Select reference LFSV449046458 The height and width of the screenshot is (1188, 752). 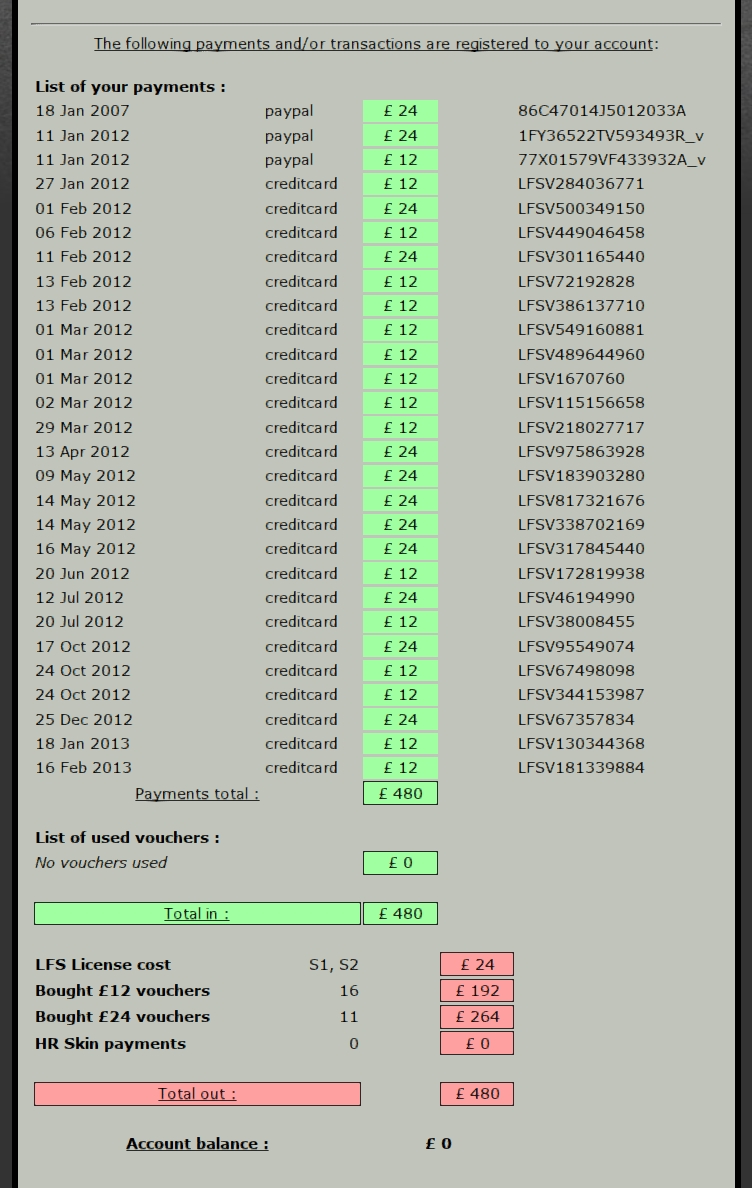(x=581, y=233)
